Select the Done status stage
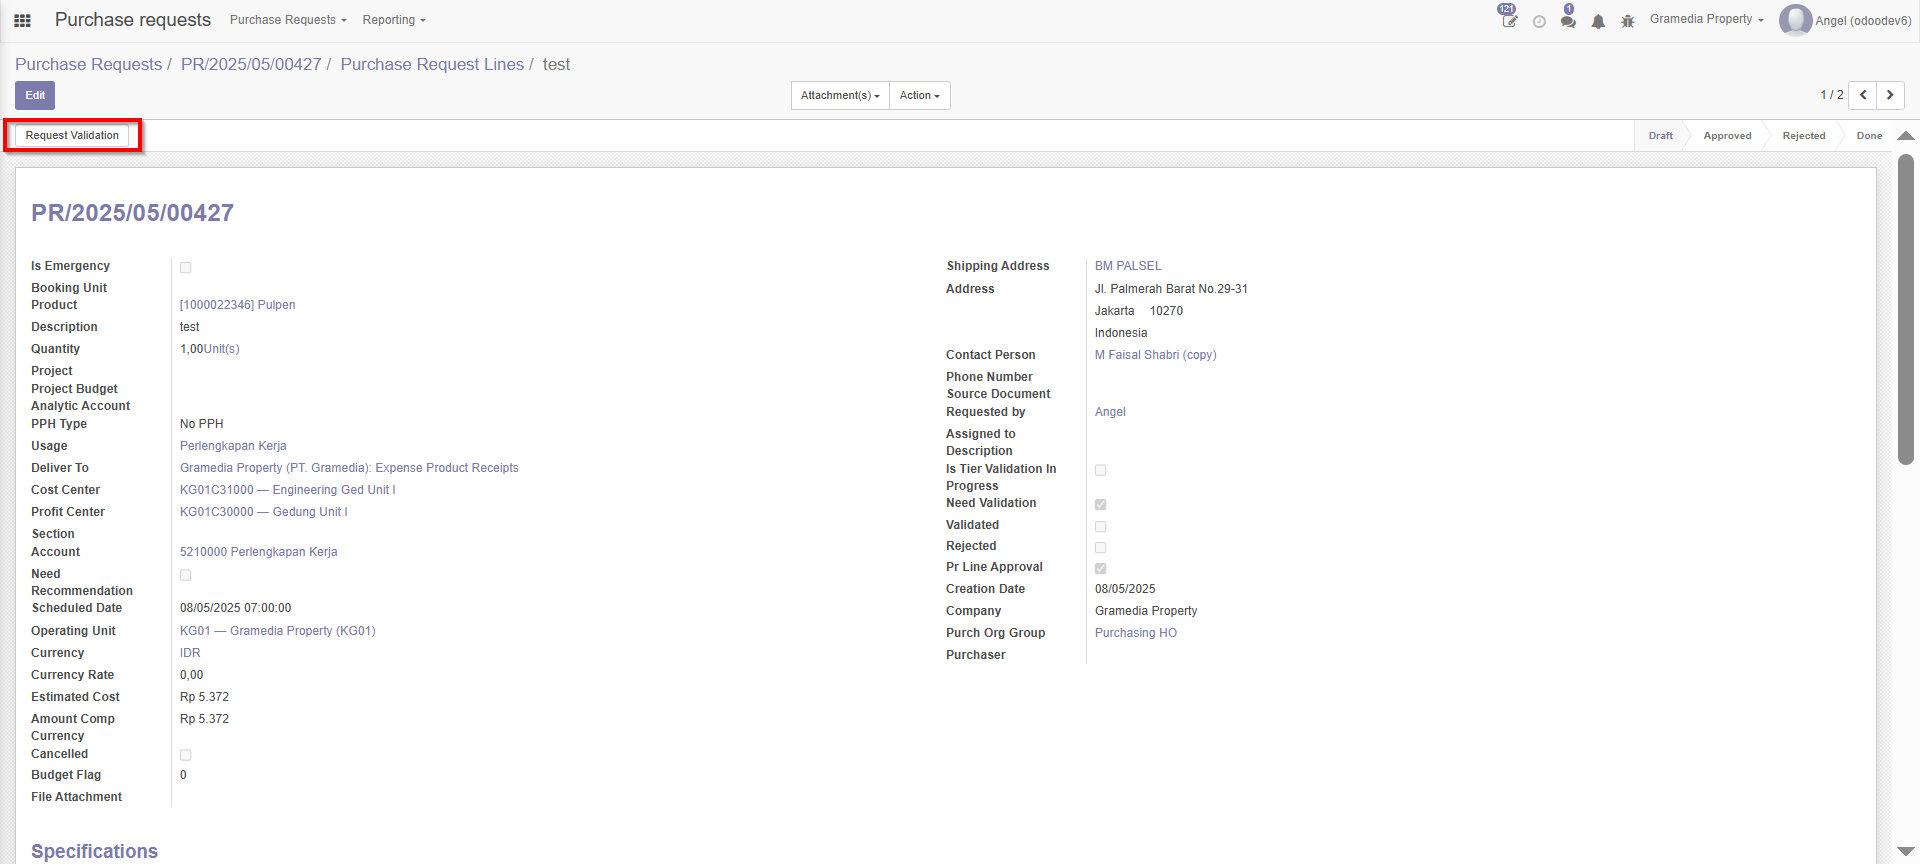The height and width of the screenshot is (864, 1920). [x=1869, y=136]
